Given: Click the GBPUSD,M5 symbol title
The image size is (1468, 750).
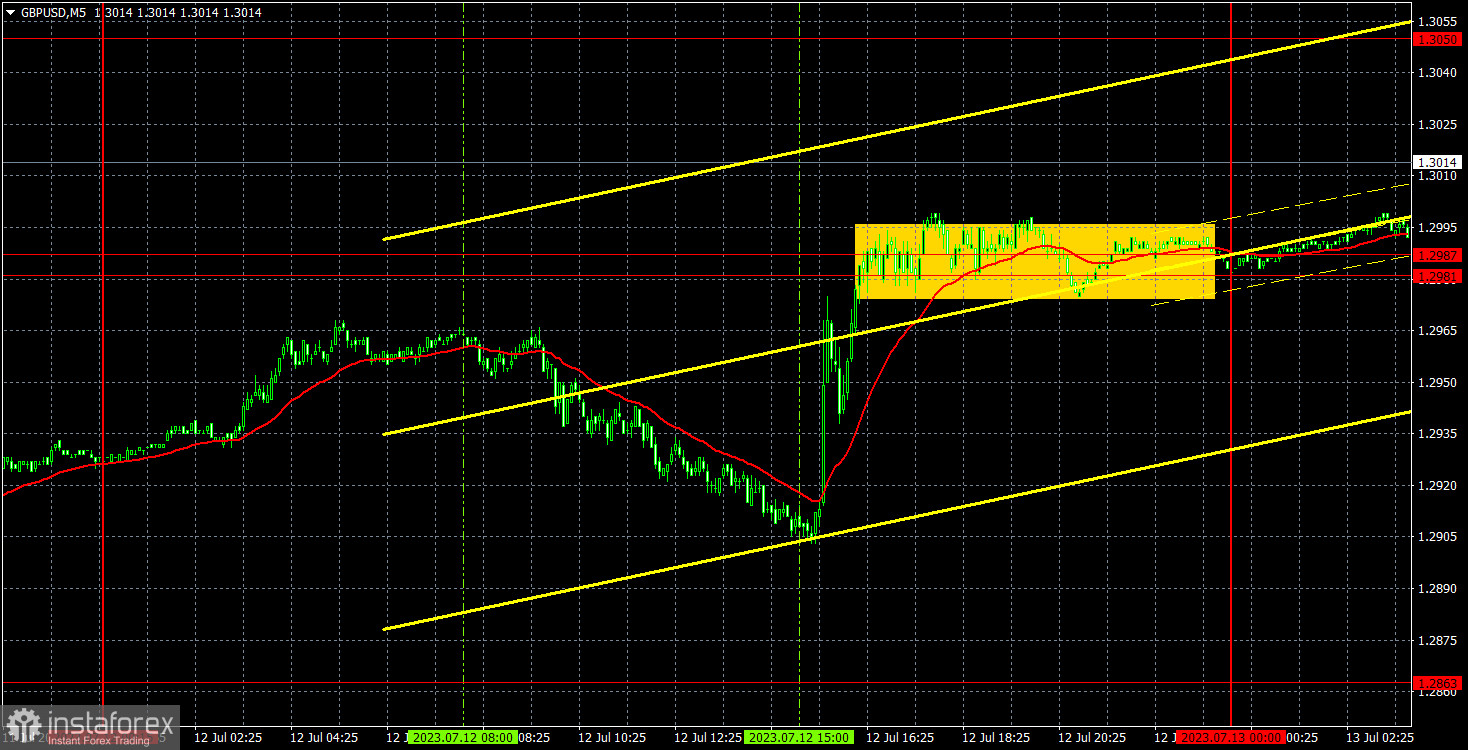Looking at the screenshot, I should click(54, 13).
